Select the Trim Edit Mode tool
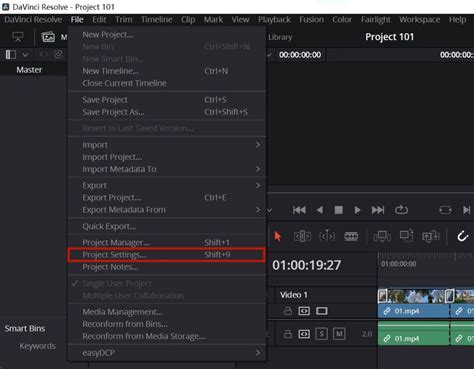 [x=302, y=236]
